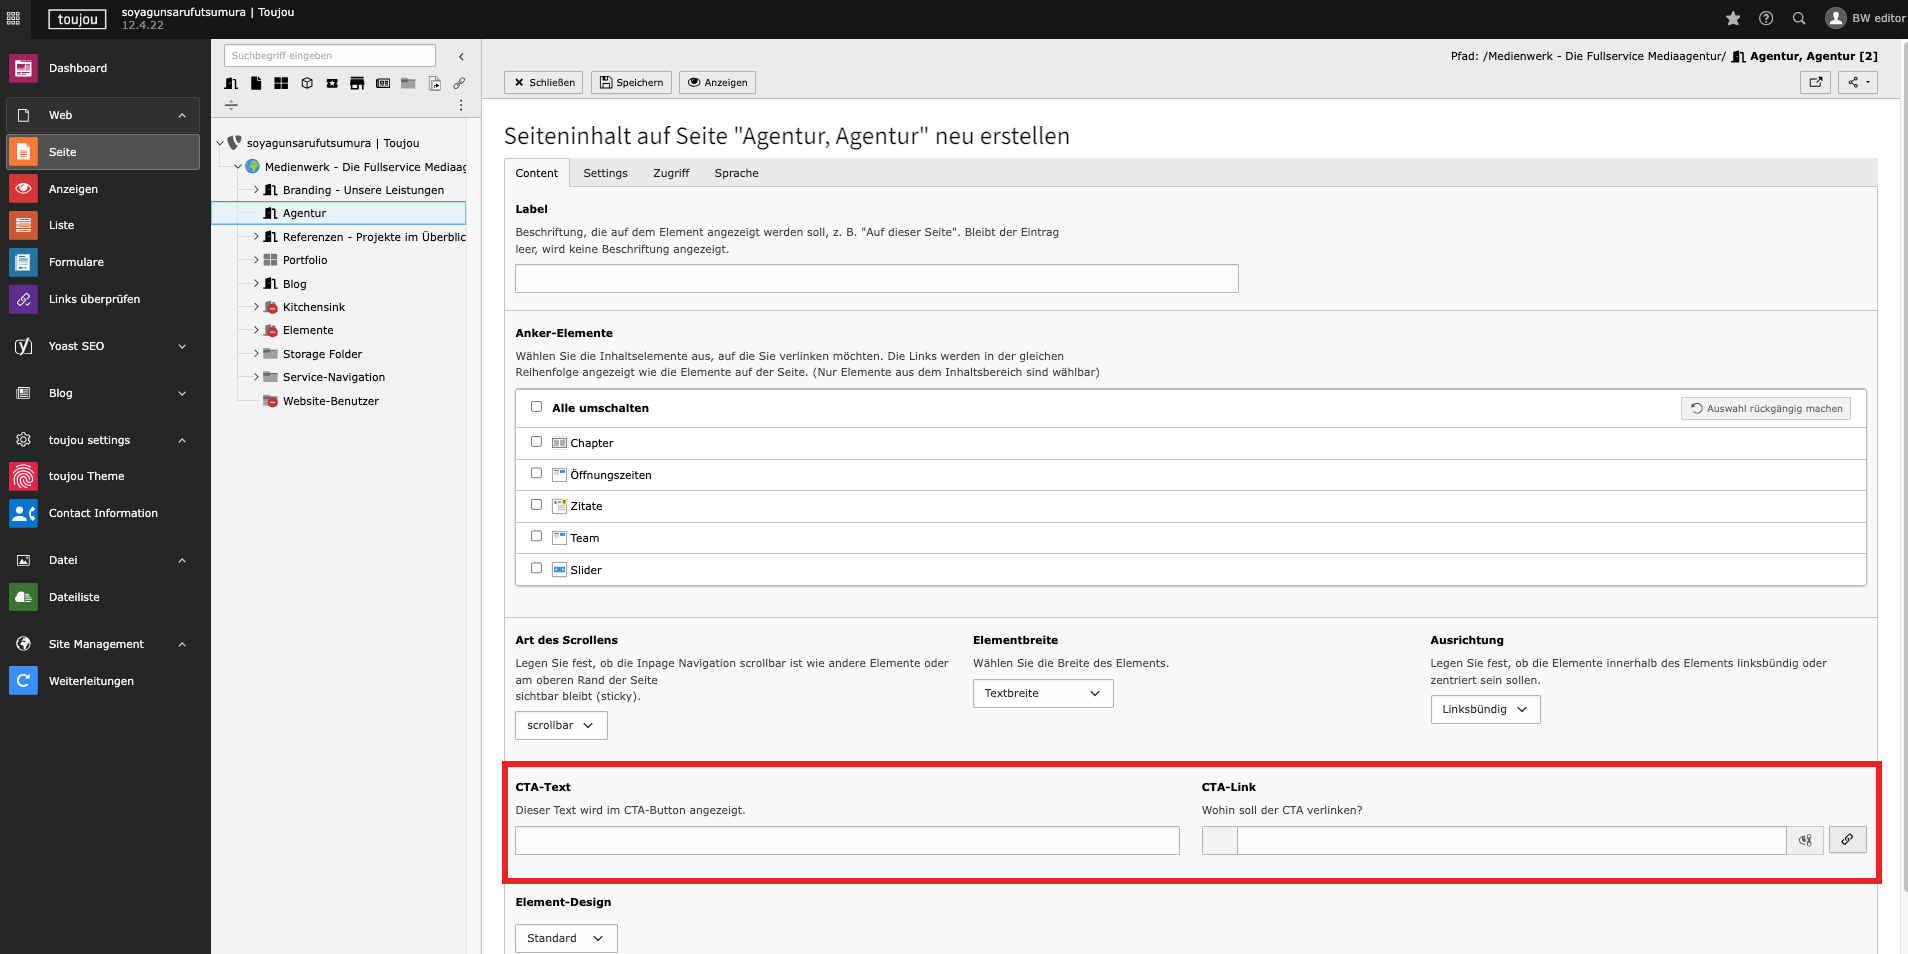Toggle Alle umschalten checkbox
Image resolution: width=1908 pixels, height=954 pixels.
pos(536,407)
